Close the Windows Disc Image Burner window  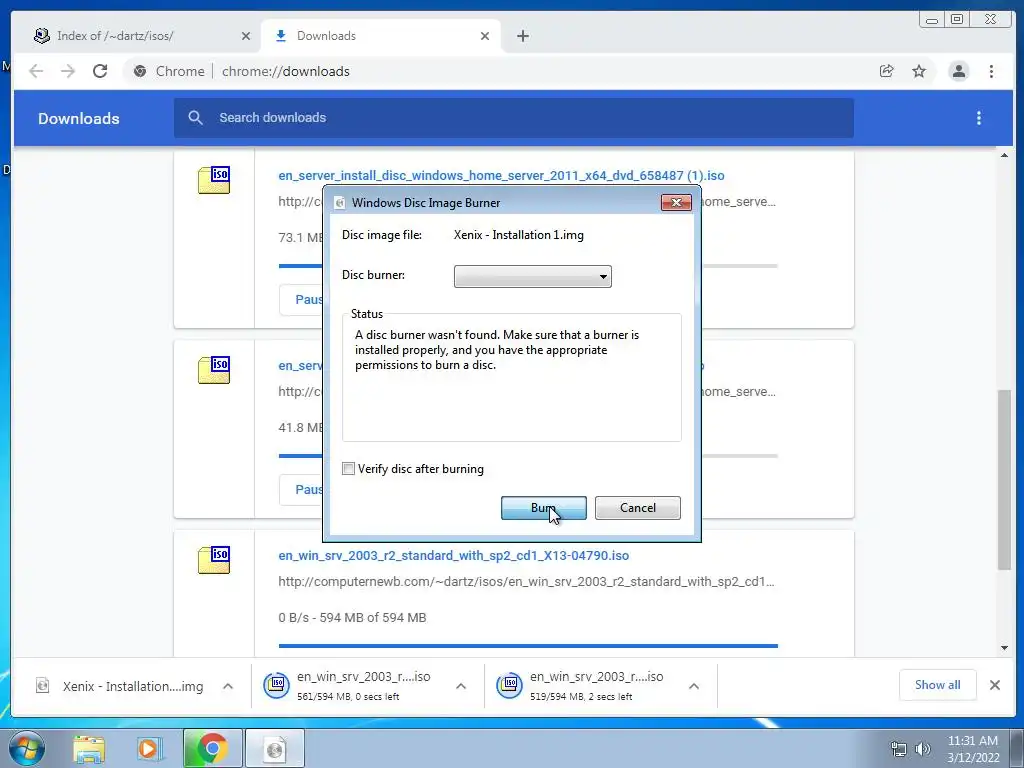click(x=676, y=202)
